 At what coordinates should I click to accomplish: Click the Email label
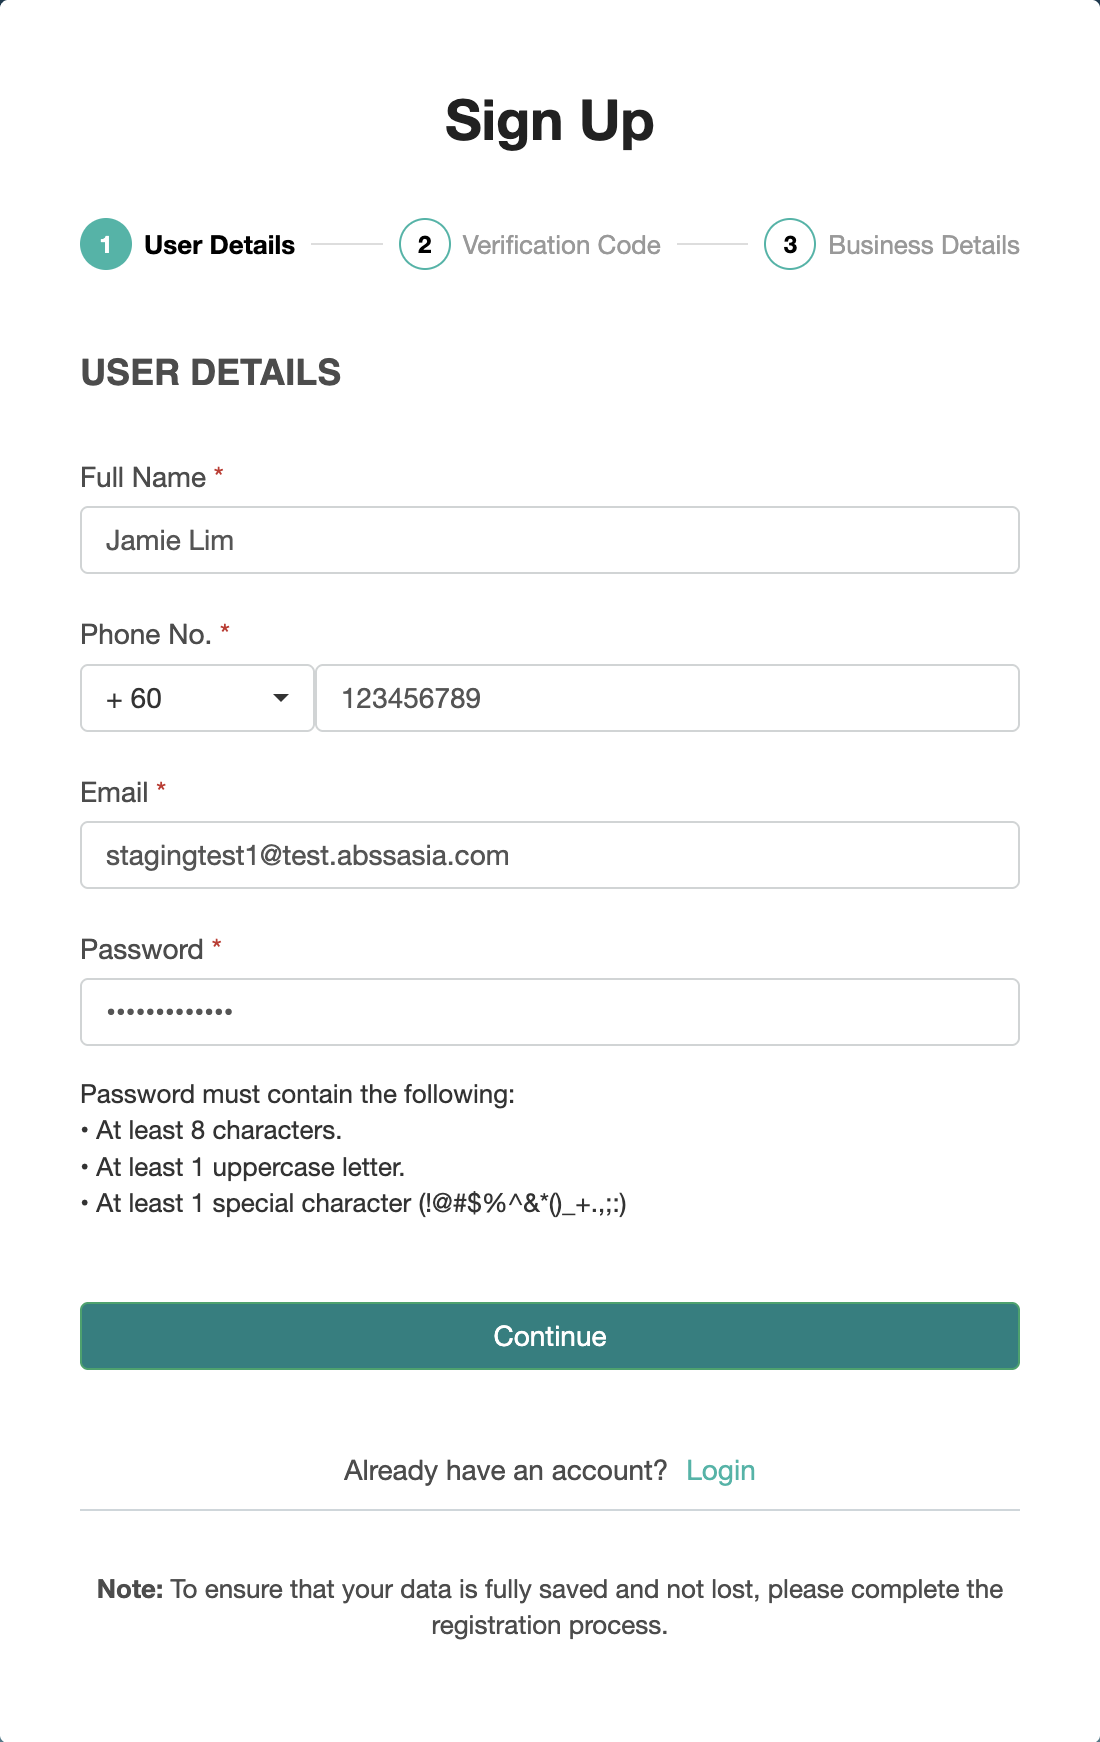pos(114,793)
